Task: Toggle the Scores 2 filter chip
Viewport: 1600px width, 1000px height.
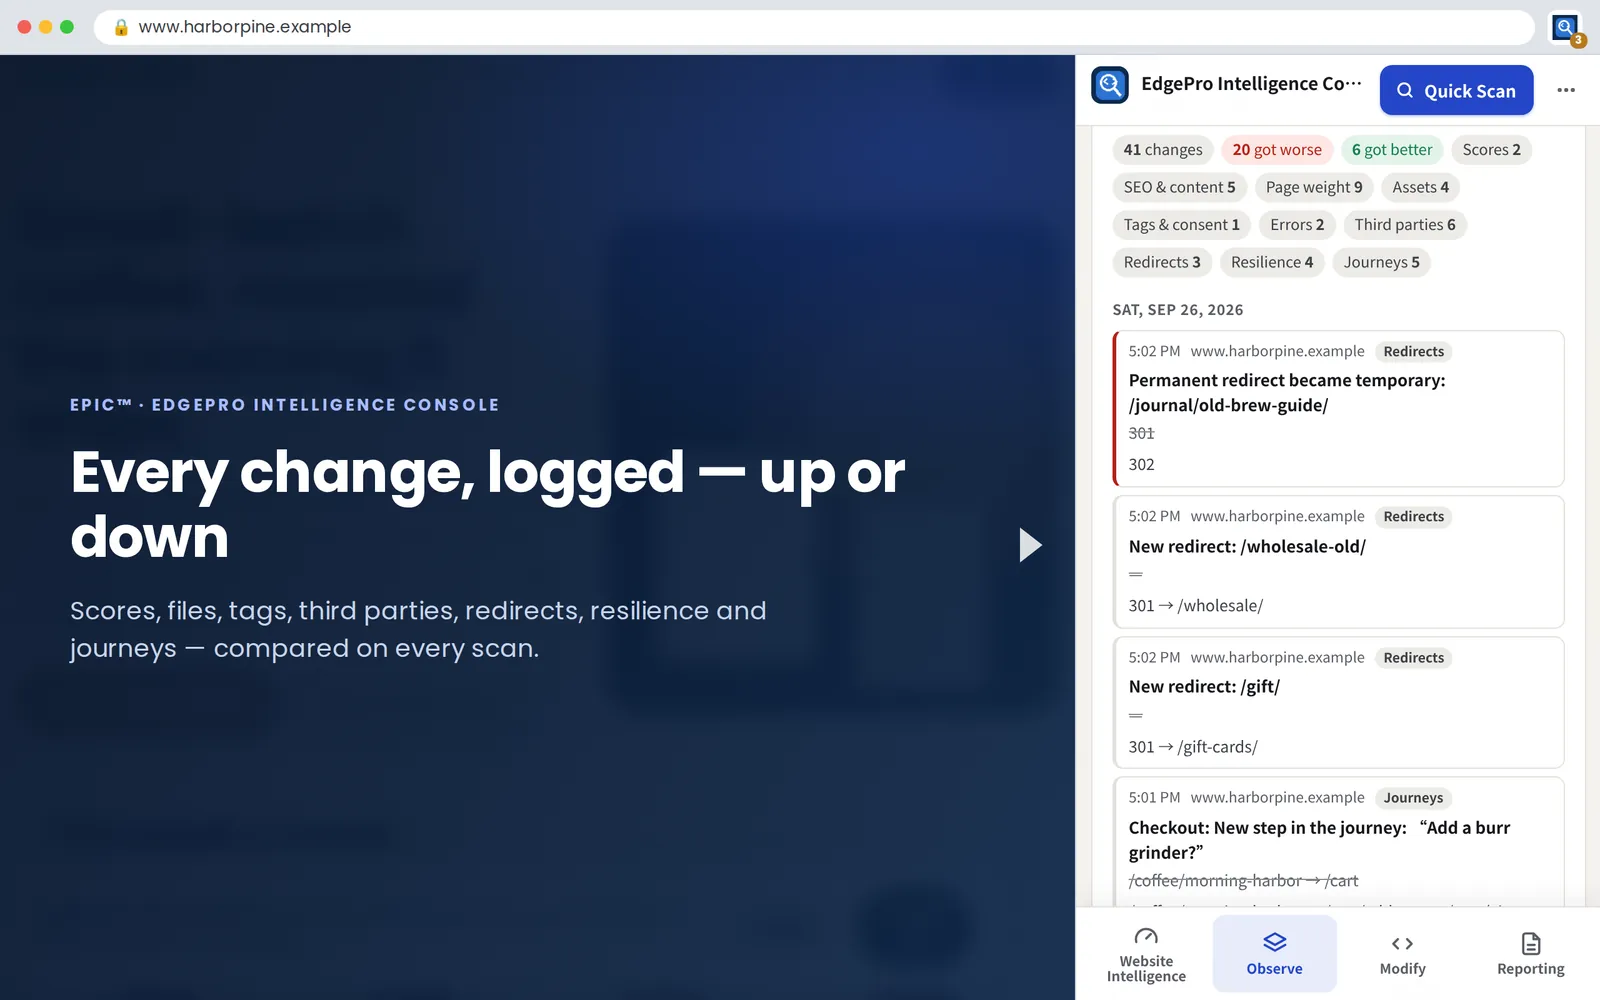Action: pos(1491,150)
